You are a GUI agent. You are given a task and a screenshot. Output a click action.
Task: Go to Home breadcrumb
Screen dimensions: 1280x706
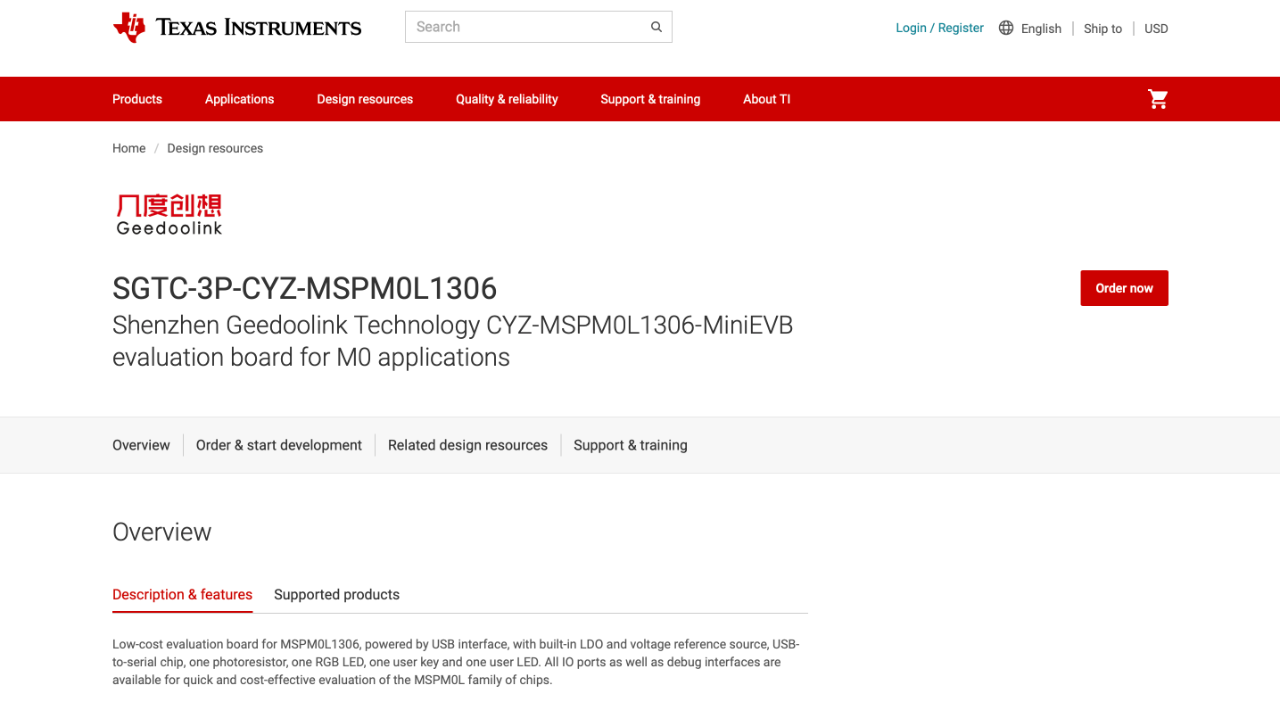129,148
